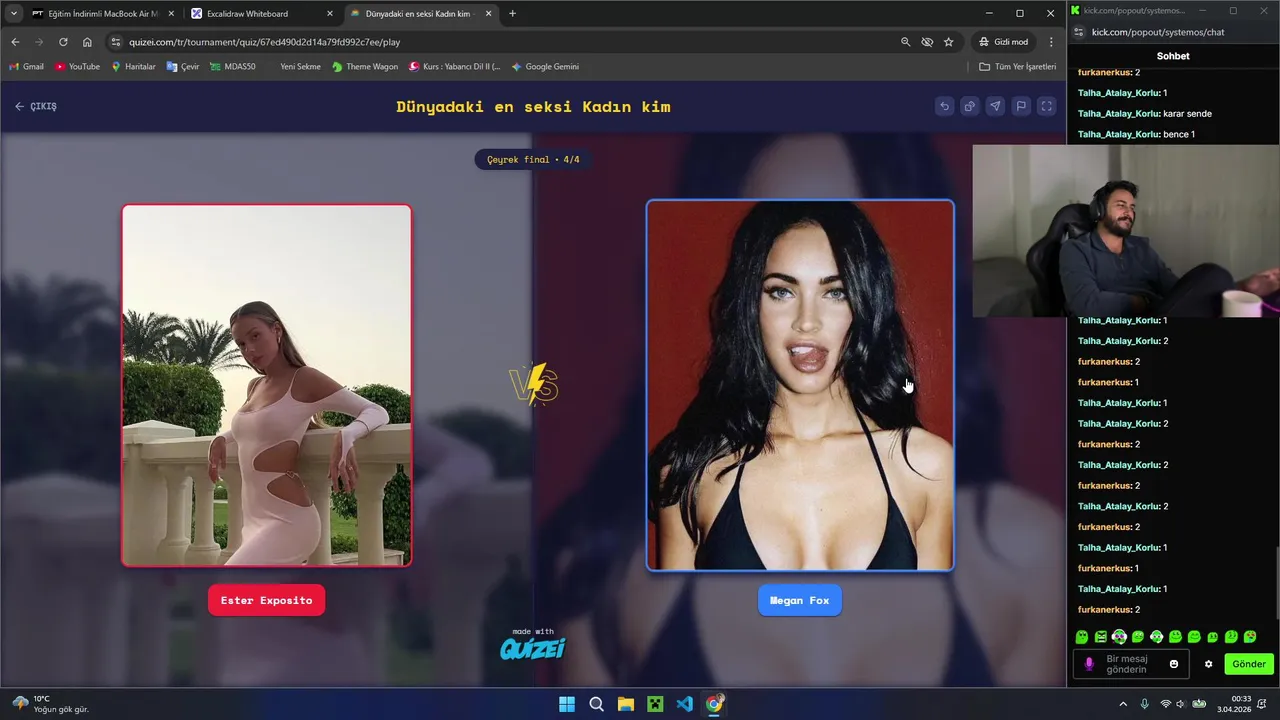Open Gmail bookmark
Screen dimensions: 1280x720
pos(27,67)
